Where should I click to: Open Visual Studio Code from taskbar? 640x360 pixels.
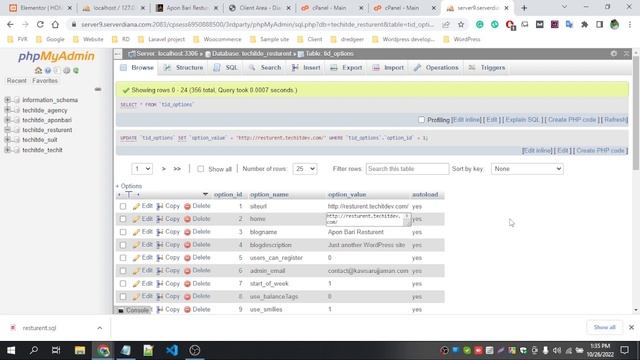(172, 350)
